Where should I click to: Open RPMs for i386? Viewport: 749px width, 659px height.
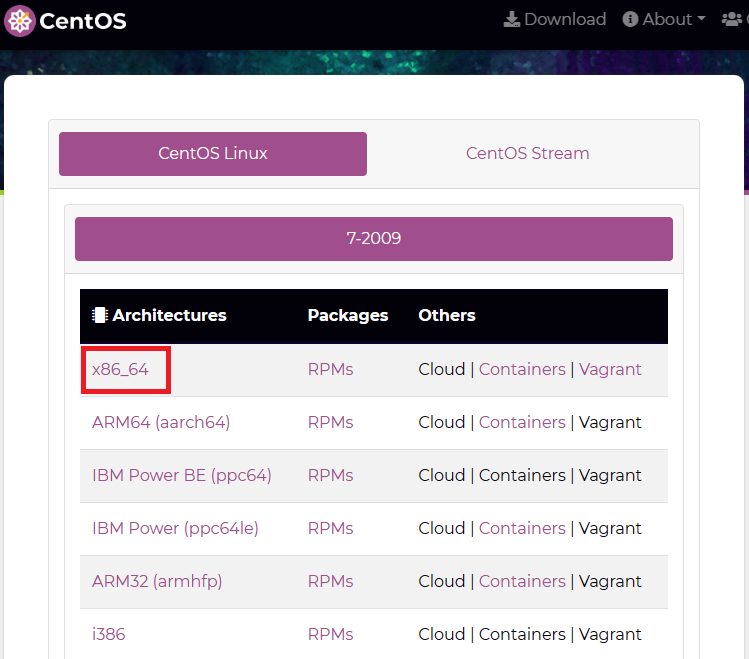click(331, 635)
